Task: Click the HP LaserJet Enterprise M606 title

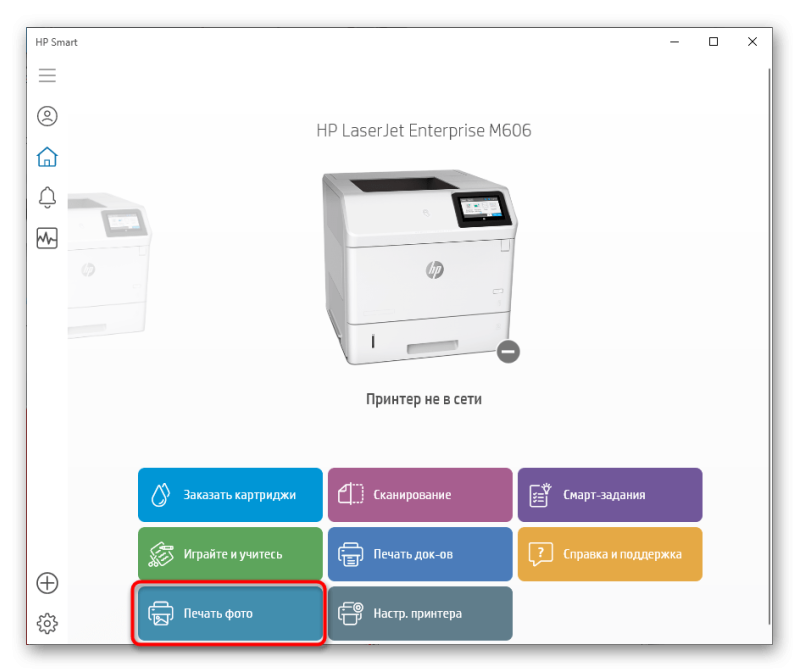Action: point(423,131)
